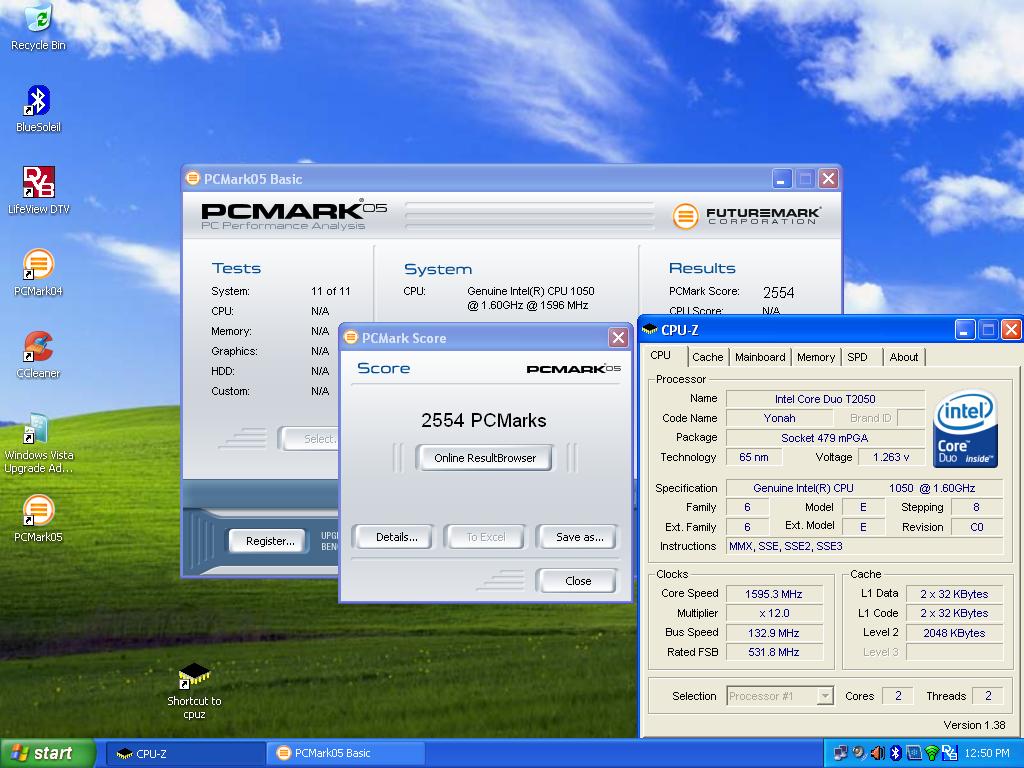1024x768 pixels.
Task: Open the Recycle Bin desktop icon
Action: (38, 26)
